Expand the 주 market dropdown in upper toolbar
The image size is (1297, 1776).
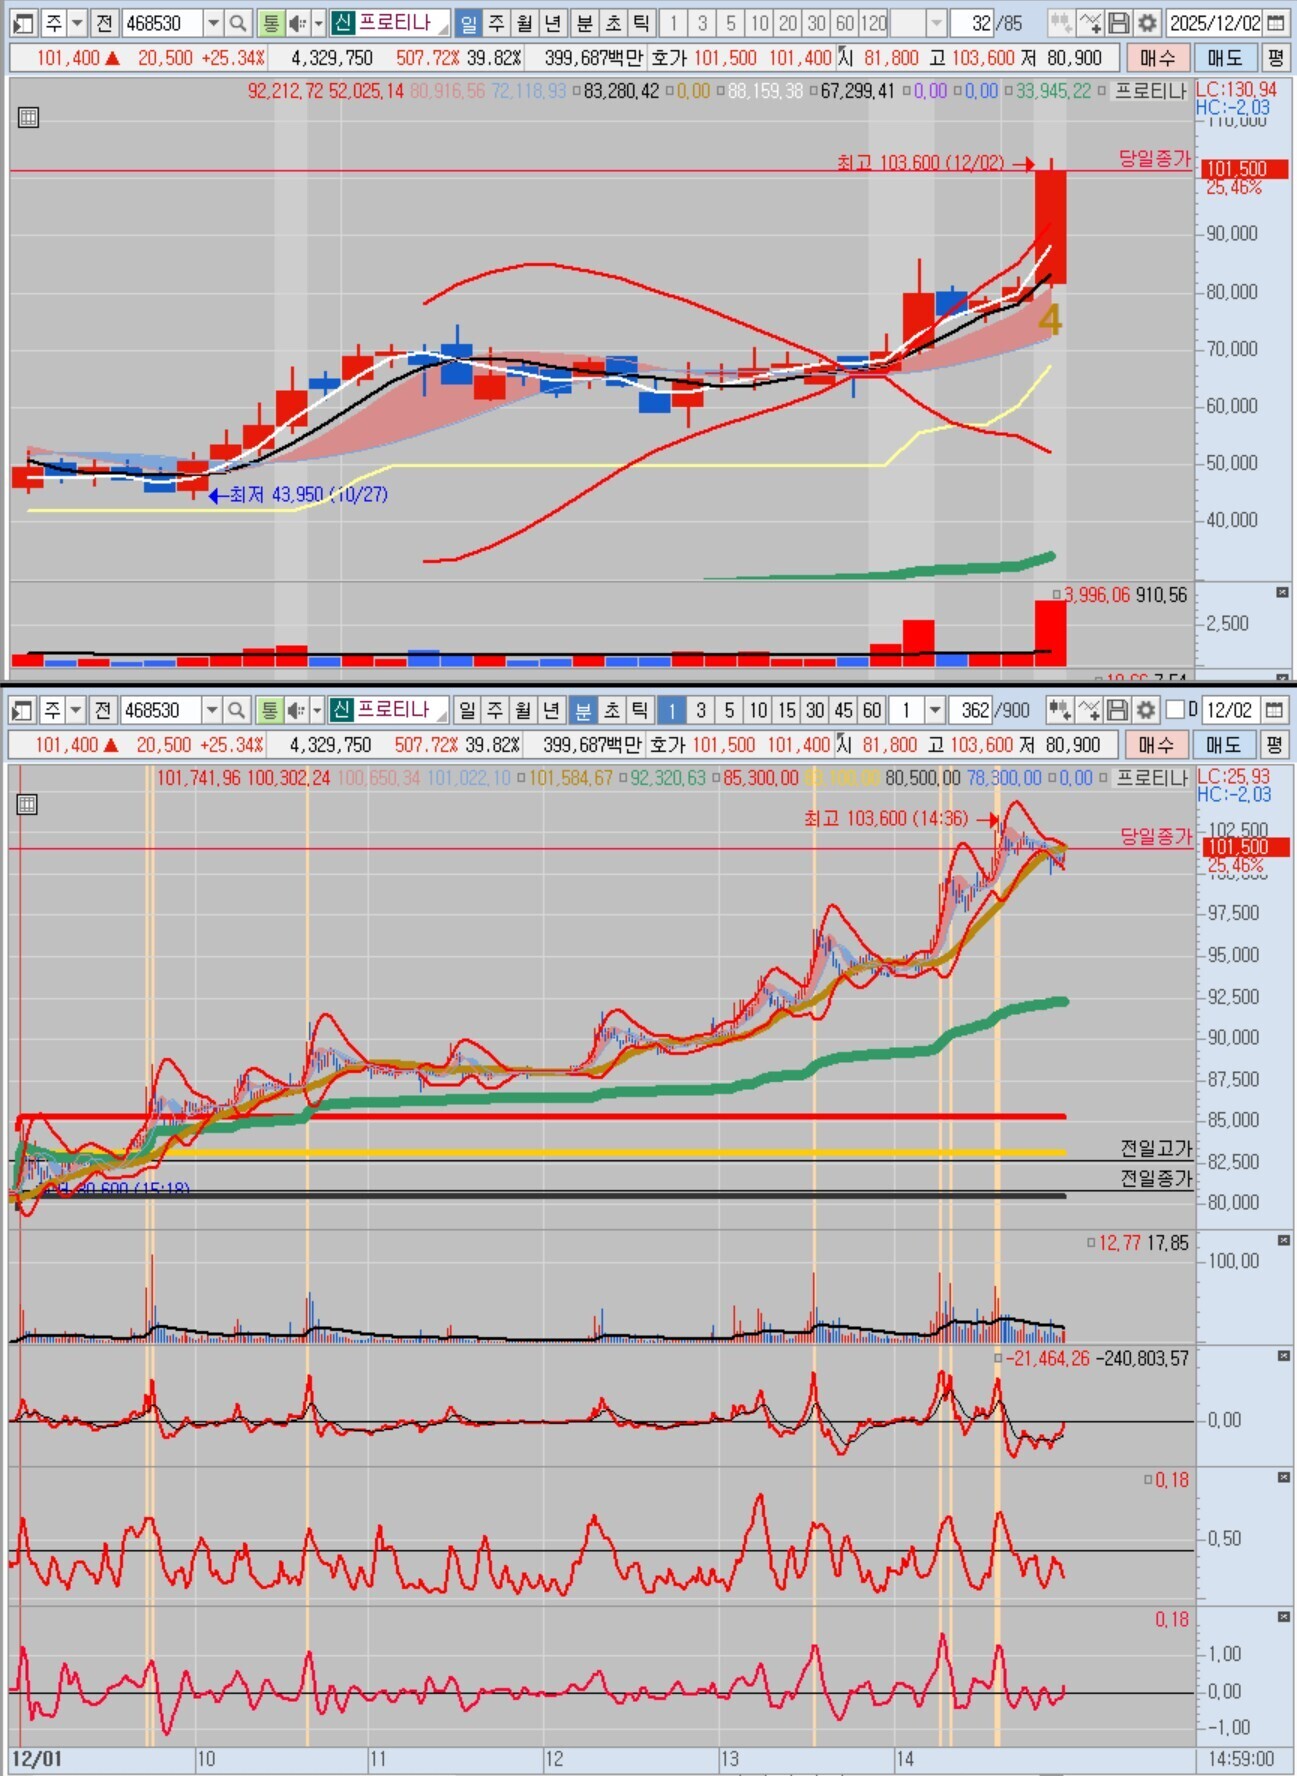pyautogui.click(x=77, y=23)
